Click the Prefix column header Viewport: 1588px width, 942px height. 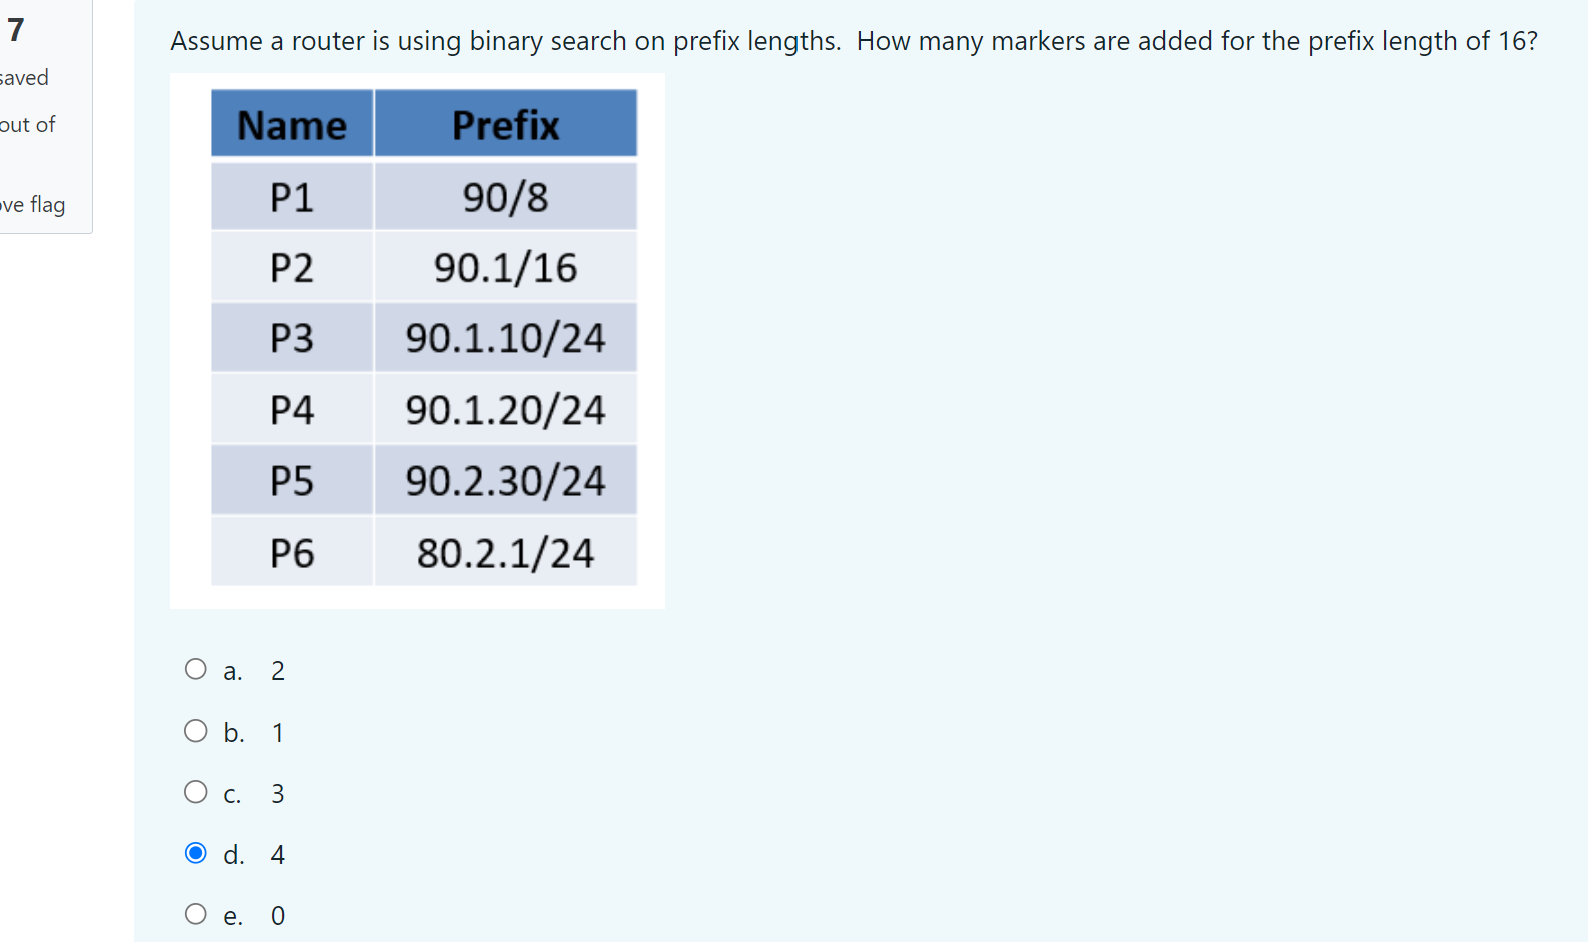[x=505, y=123]
